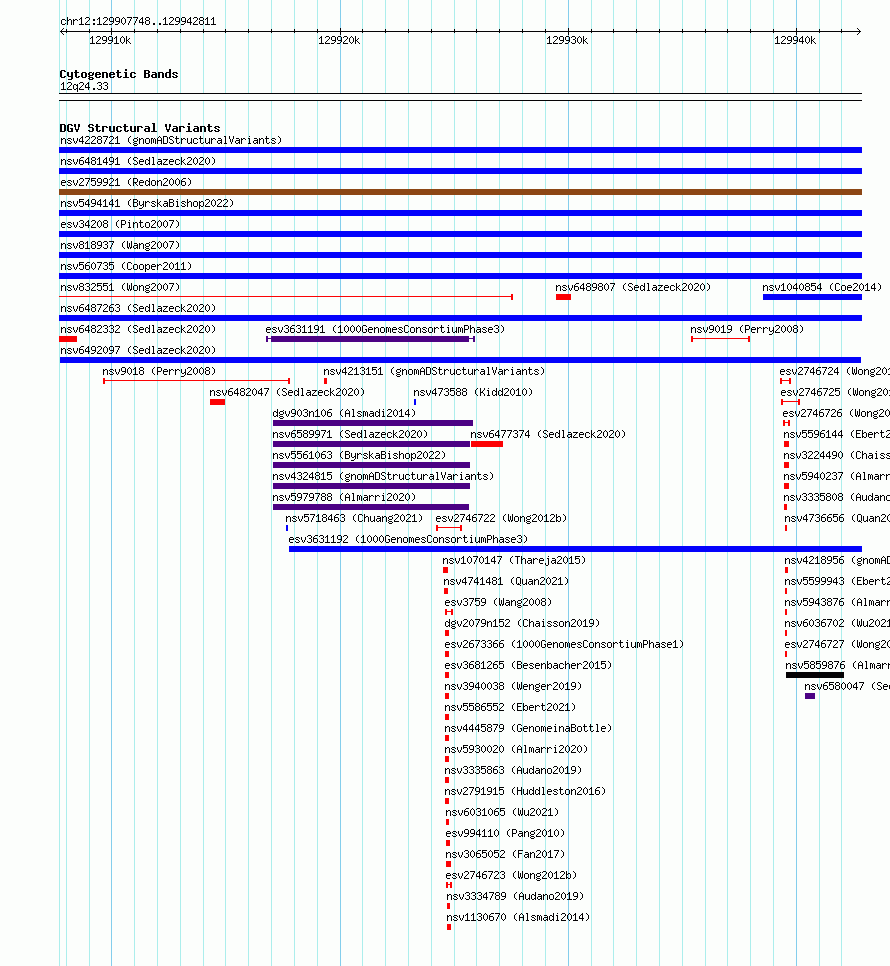Select the nsv4741481 (Quan2021) label
The image size is (890, 966).
click(506, 581)
